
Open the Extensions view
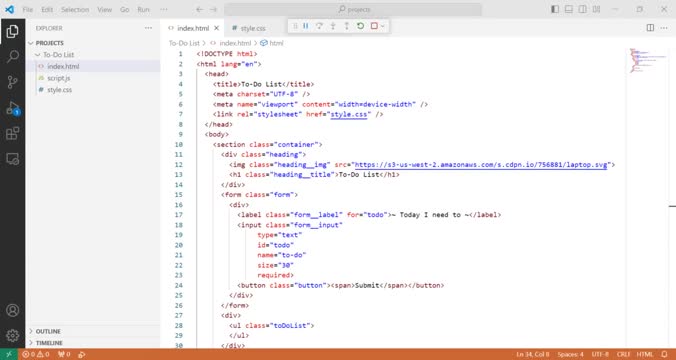click(13, 133)
